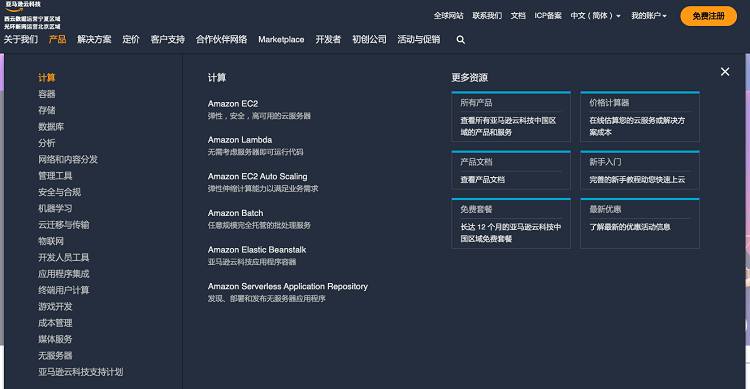
Task: Click the search magnifier icon
Action: 461,40
